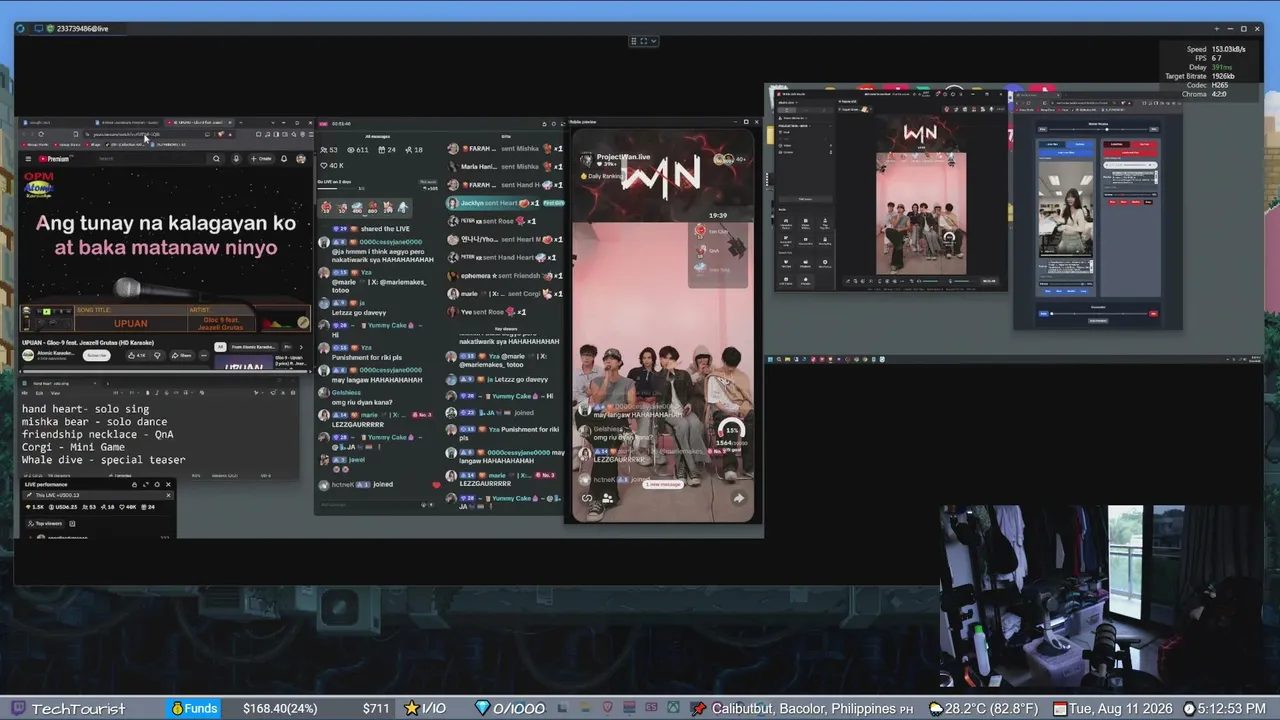Click the 15% gift goal ring
Screen dimensions: 1280x720
pyautogui.click(x=731, y=431)
